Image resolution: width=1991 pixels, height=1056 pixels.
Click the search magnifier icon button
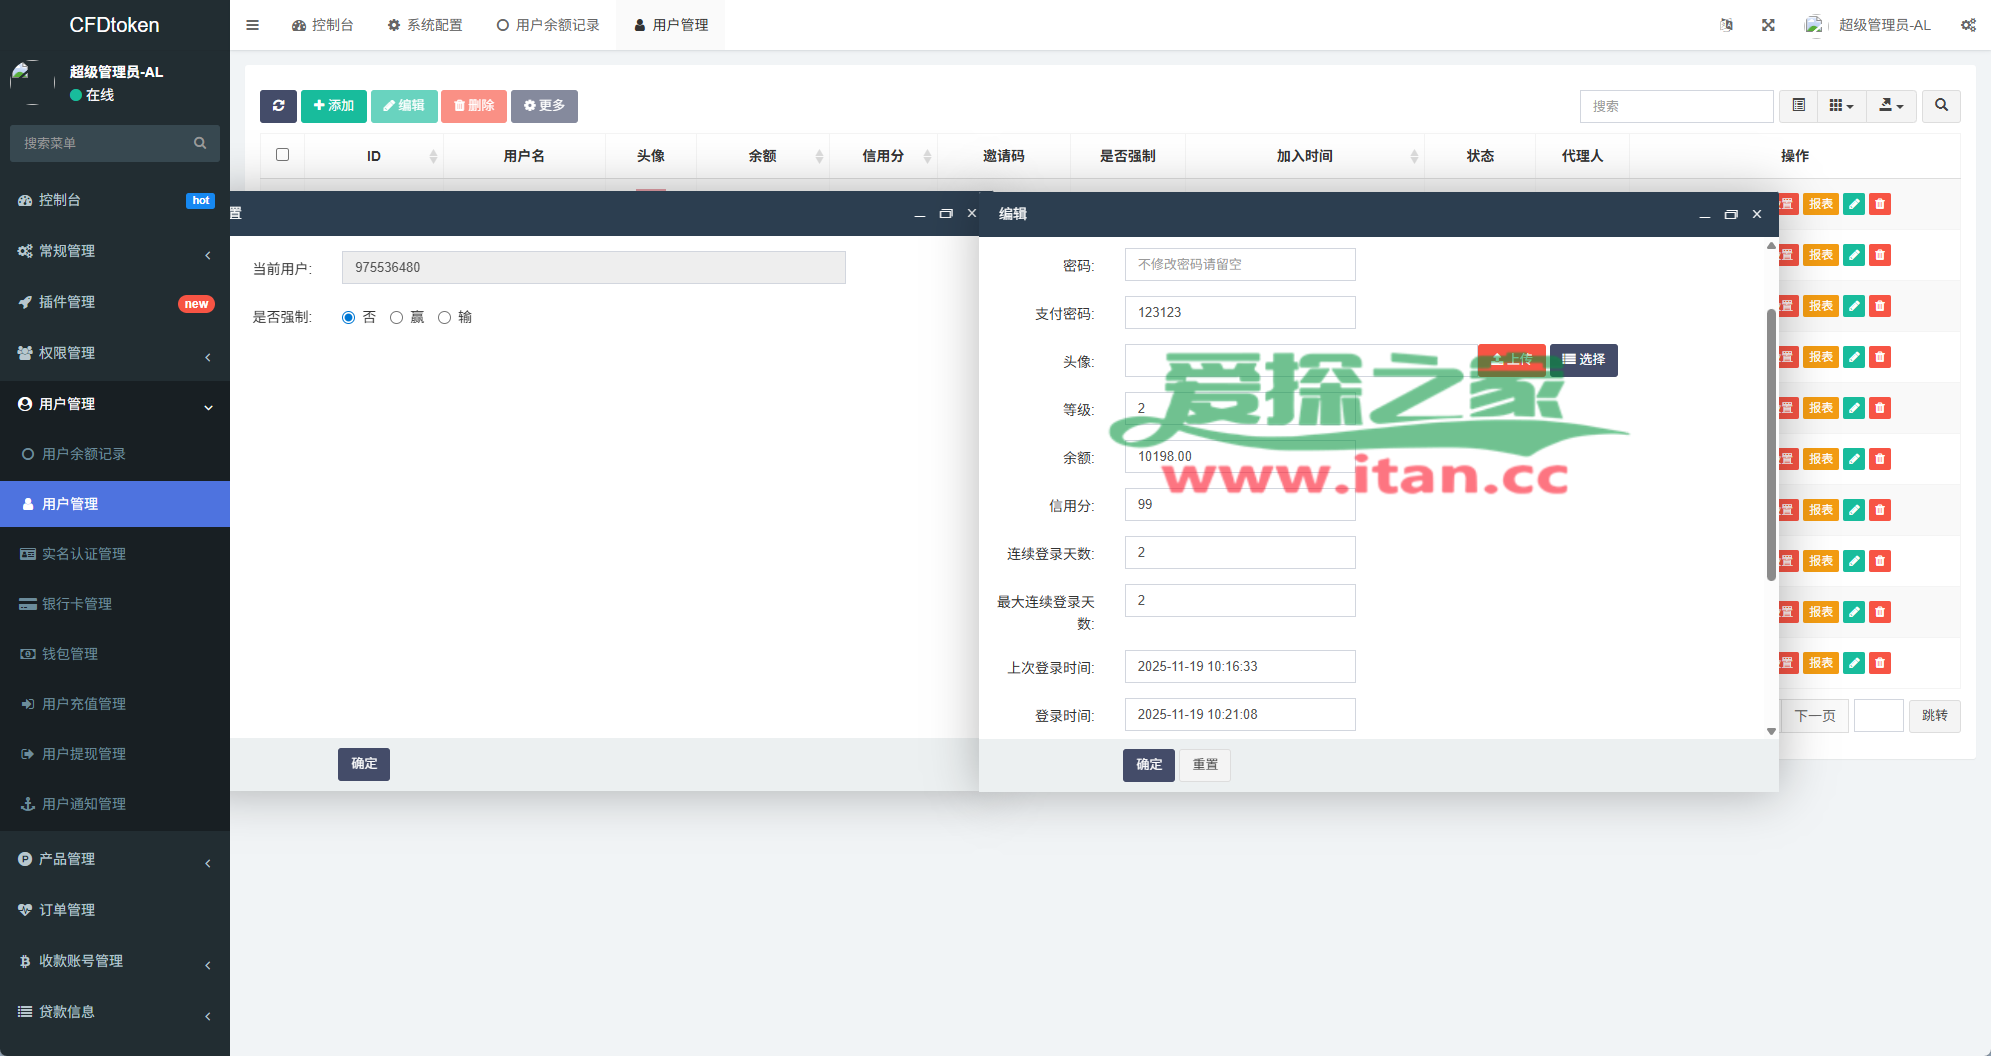tap(1941, 106)
